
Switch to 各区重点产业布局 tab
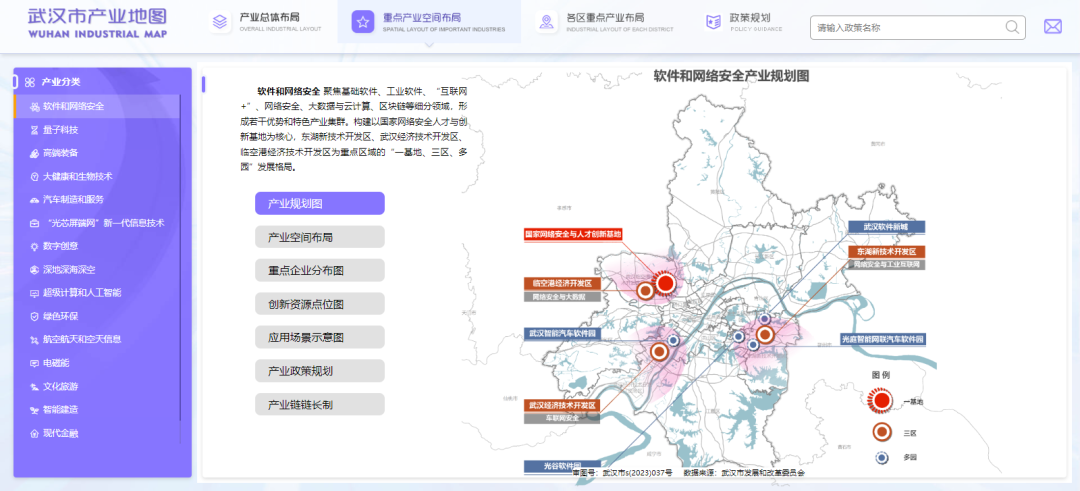pos(605,22)
